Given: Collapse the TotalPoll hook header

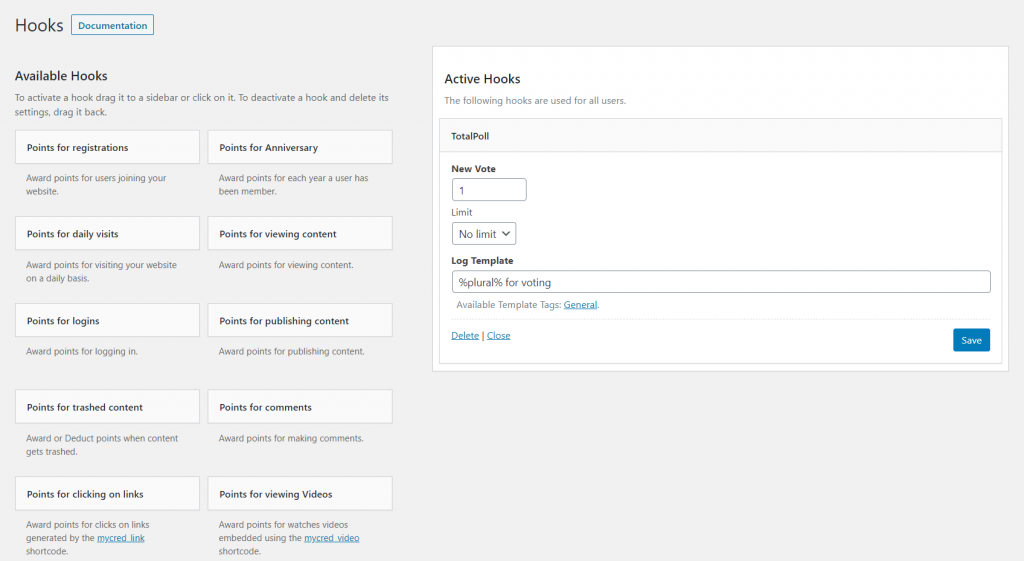Looking at the screenshot, I should (x=720, y=136).
